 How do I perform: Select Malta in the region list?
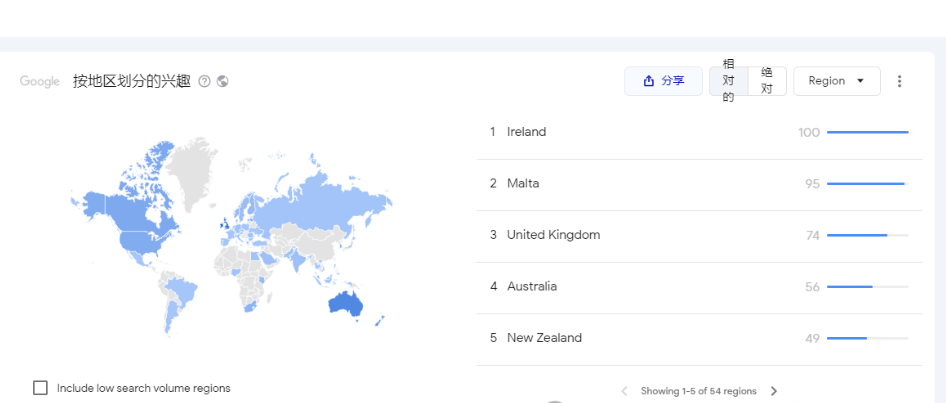pyautogui.click(x=523, y=184)
